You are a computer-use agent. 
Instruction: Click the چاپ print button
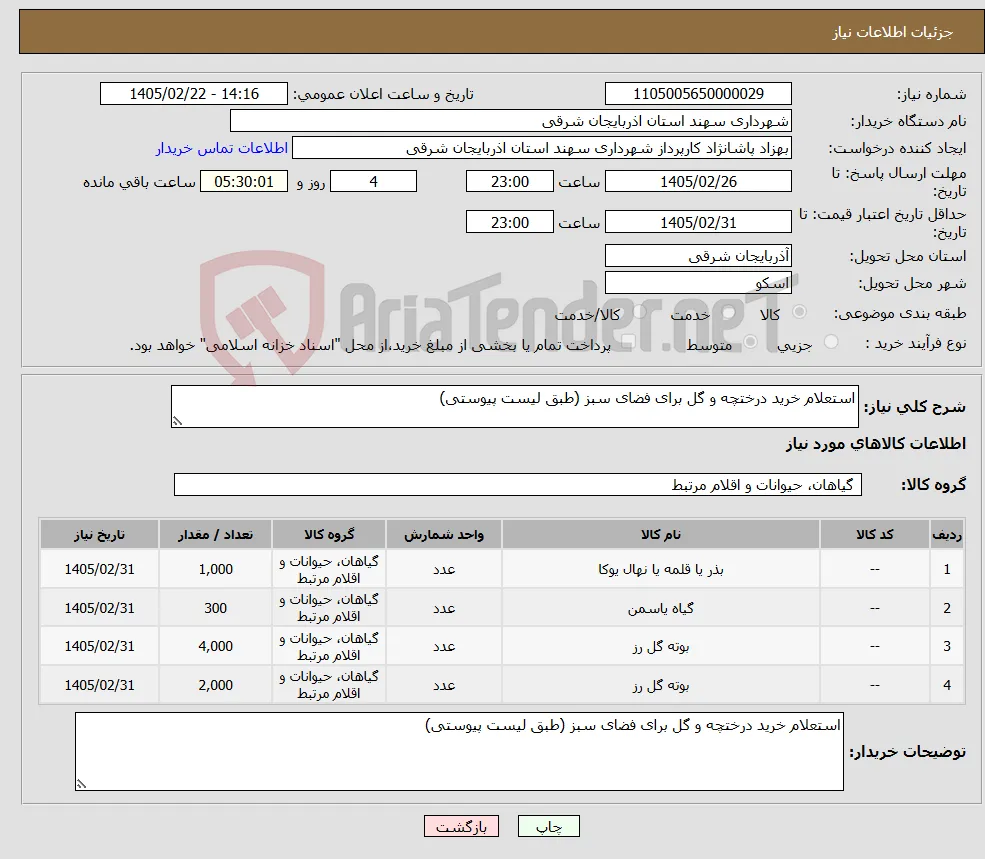click(548, 826)
